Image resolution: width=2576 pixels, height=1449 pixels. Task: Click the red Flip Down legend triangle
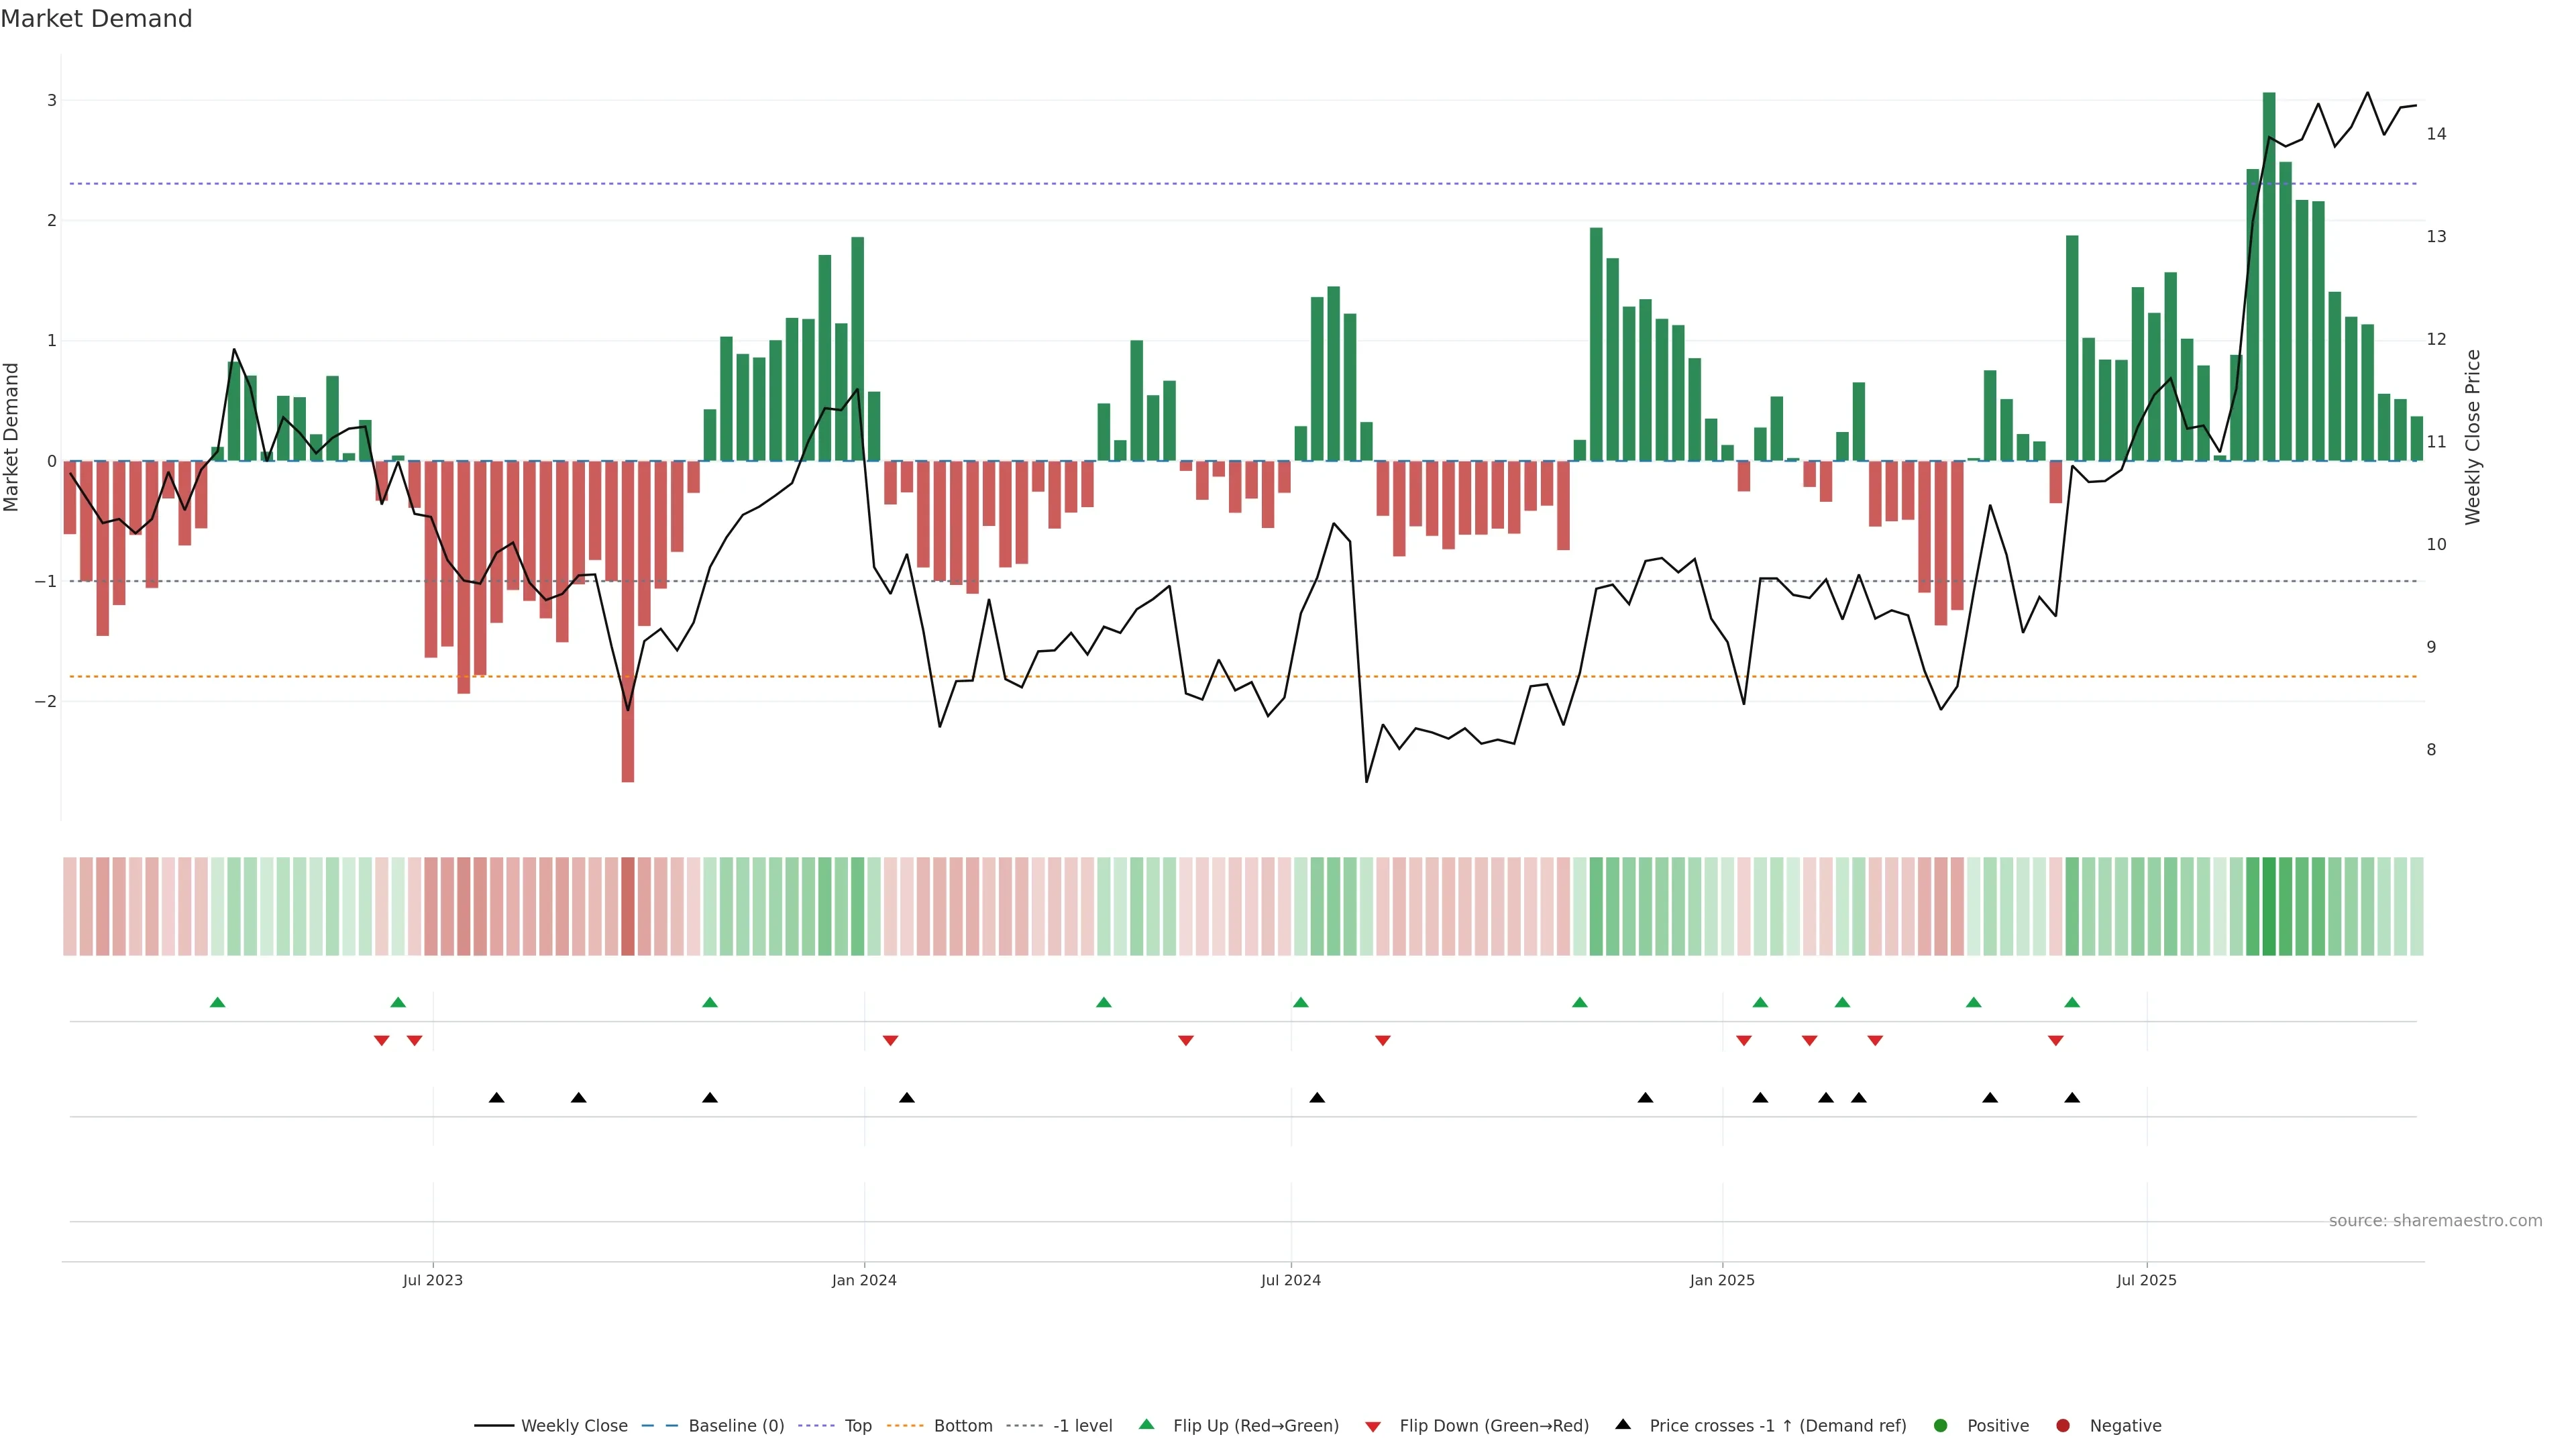1372,1426
